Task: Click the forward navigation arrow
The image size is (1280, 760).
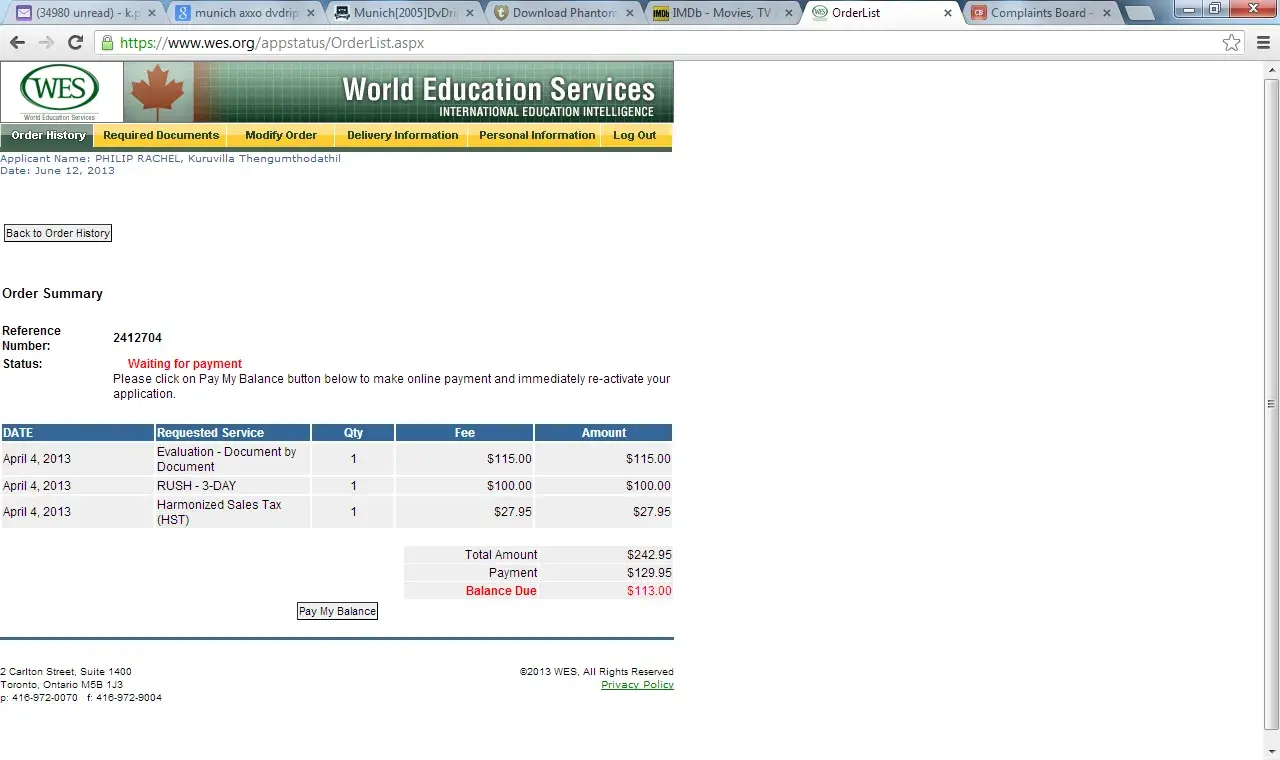Action: (x=46, y=43)
